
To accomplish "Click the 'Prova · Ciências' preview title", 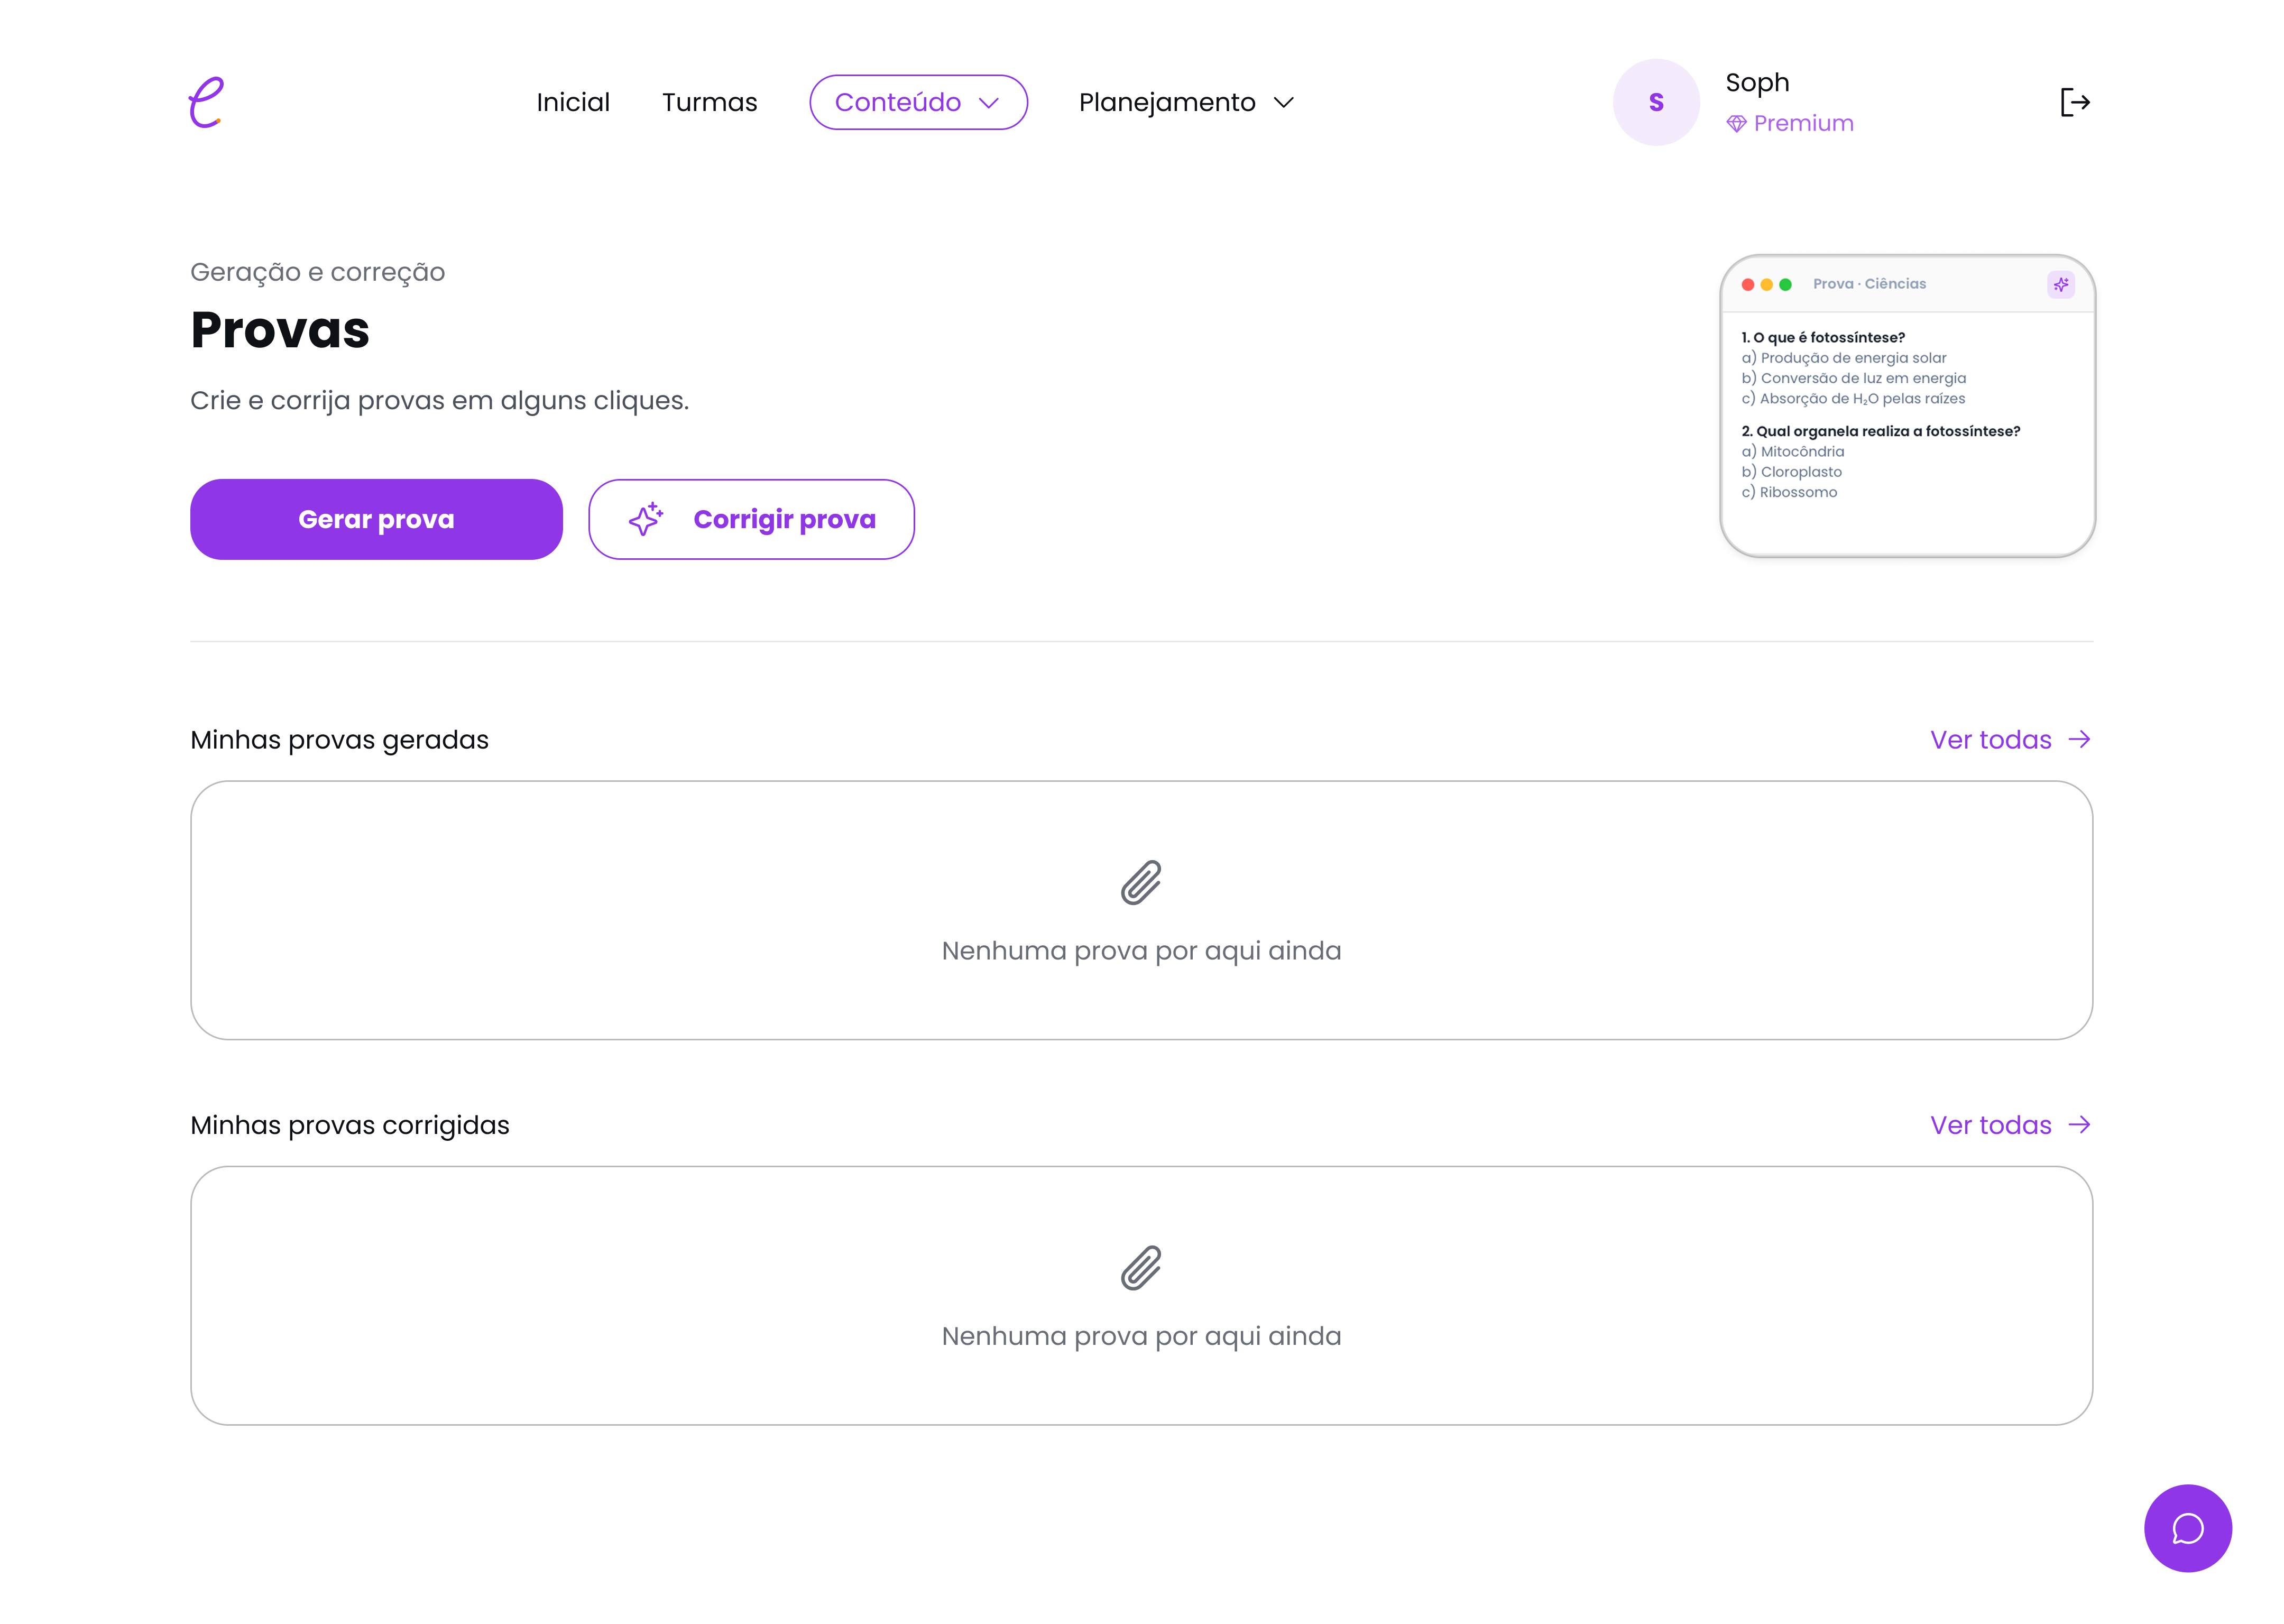I will 1869,284.
